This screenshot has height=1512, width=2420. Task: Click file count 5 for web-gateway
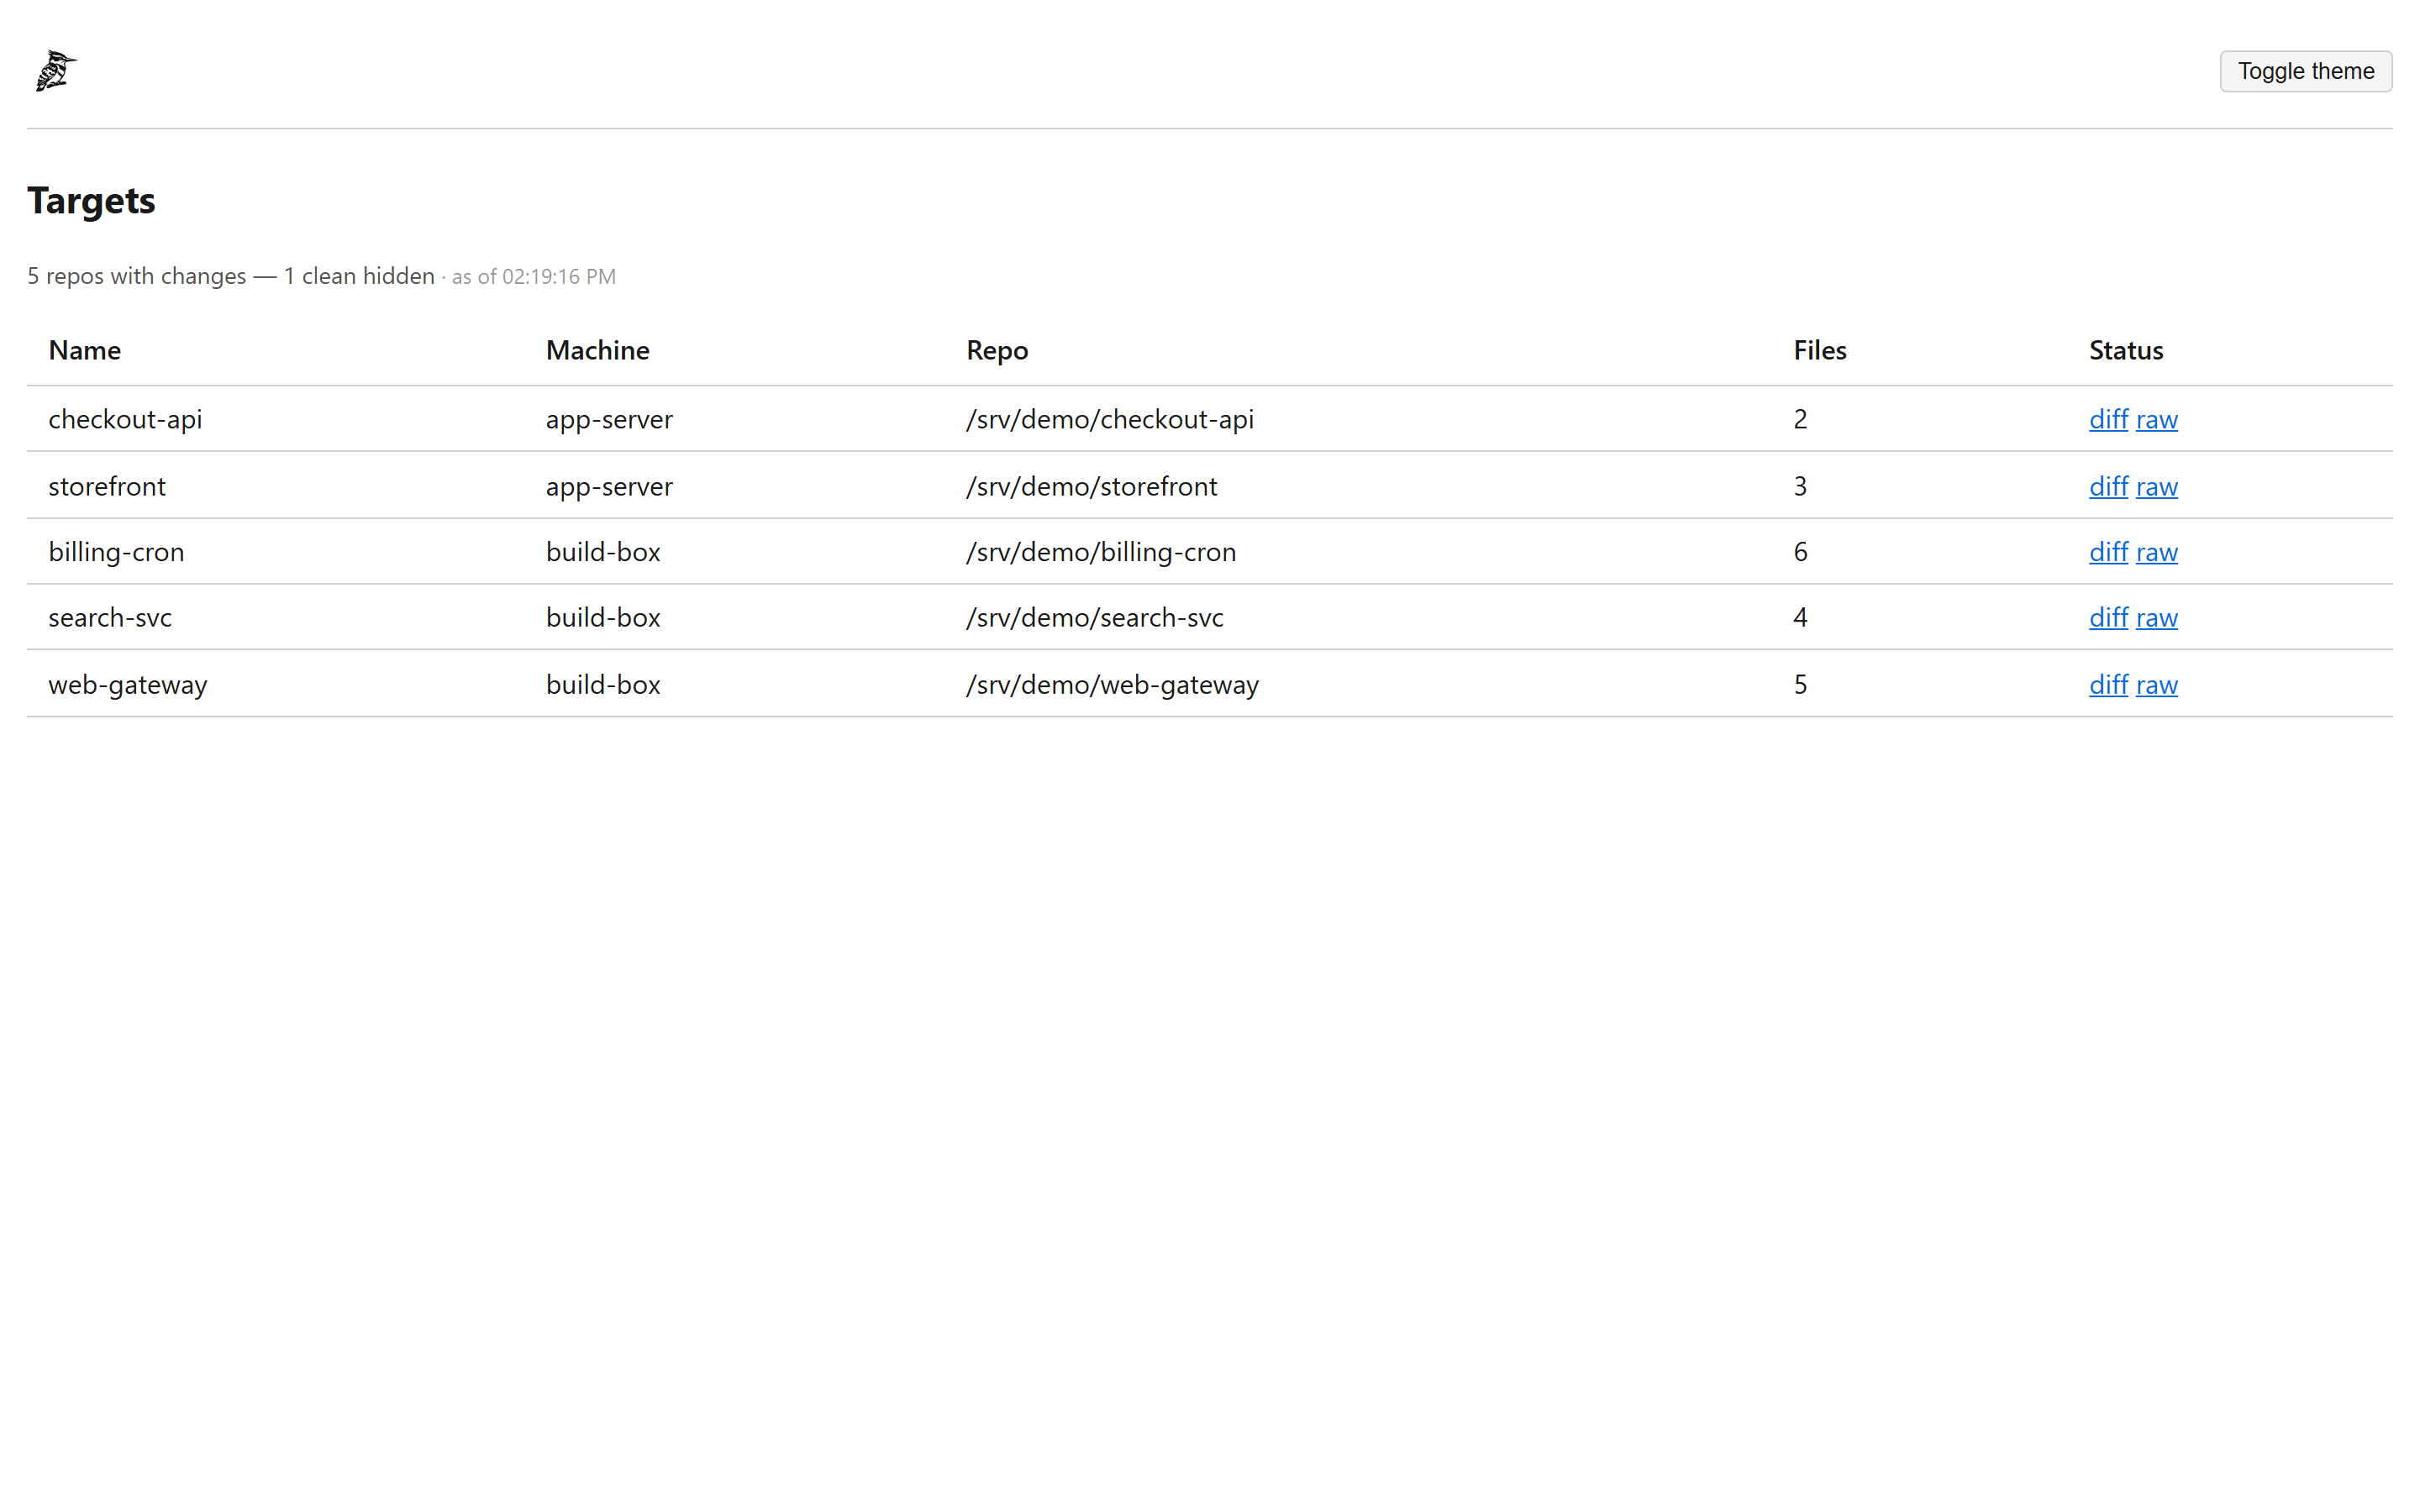(1800, 684)
